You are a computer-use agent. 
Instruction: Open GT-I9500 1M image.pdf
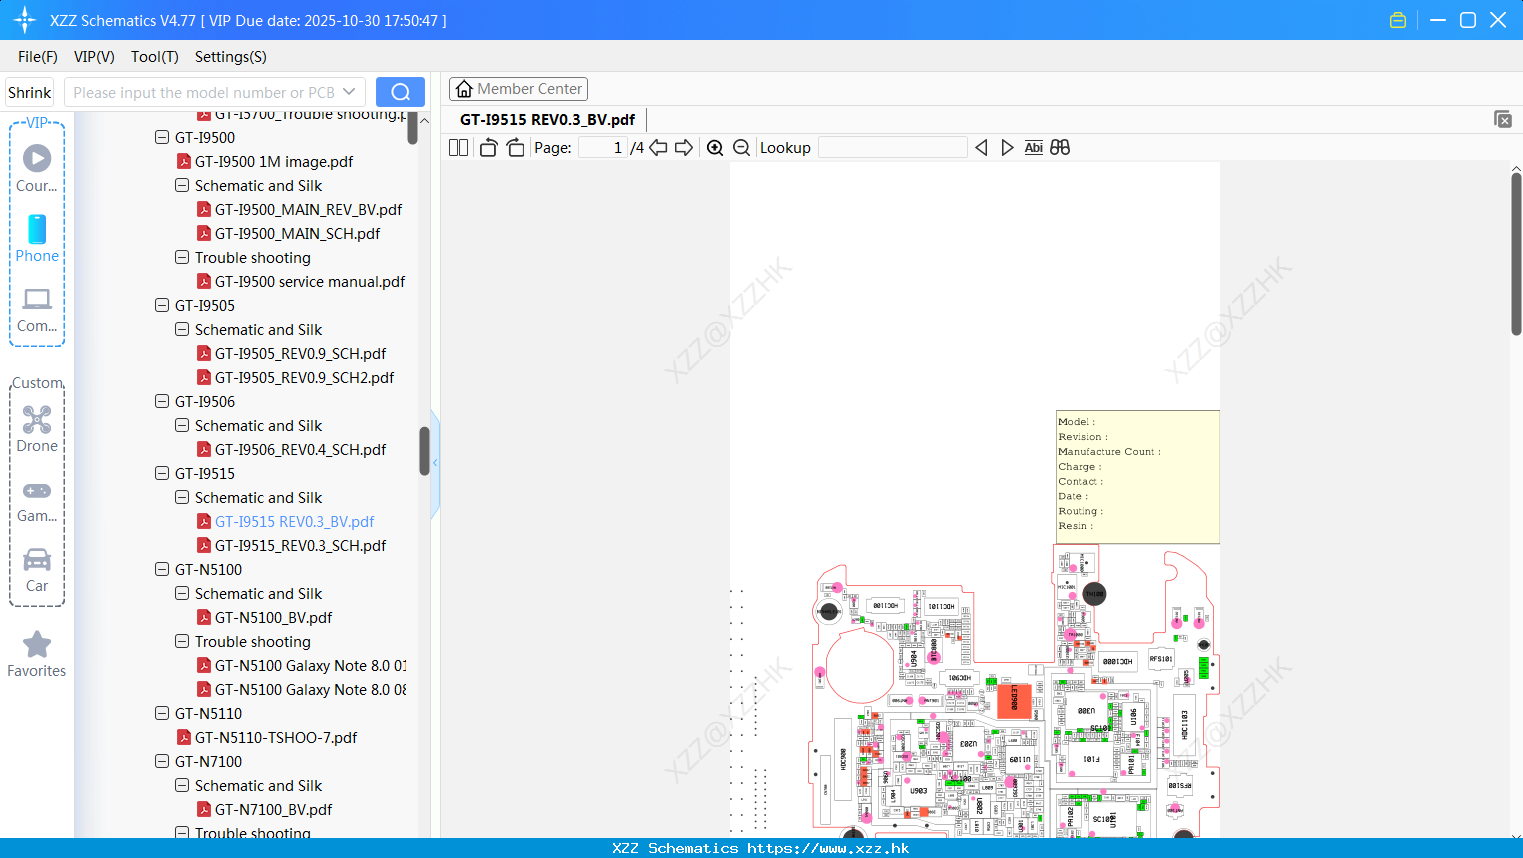click(x=274, y=161)
